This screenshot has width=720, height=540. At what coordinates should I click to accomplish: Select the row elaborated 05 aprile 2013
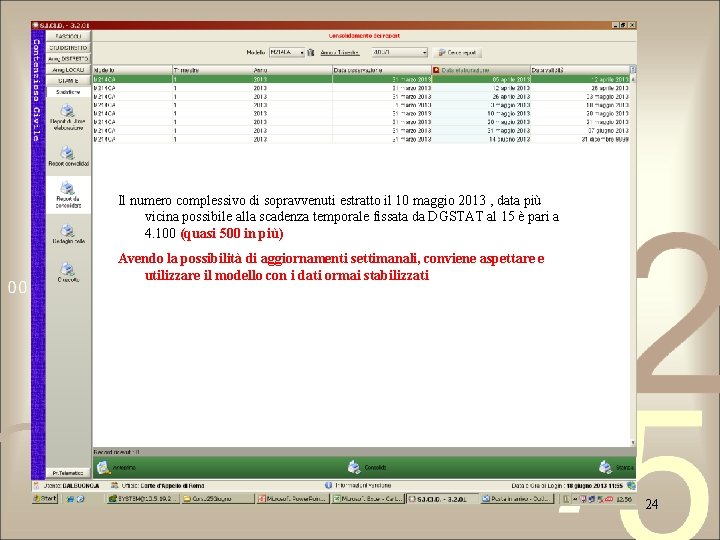coord(361,79)
